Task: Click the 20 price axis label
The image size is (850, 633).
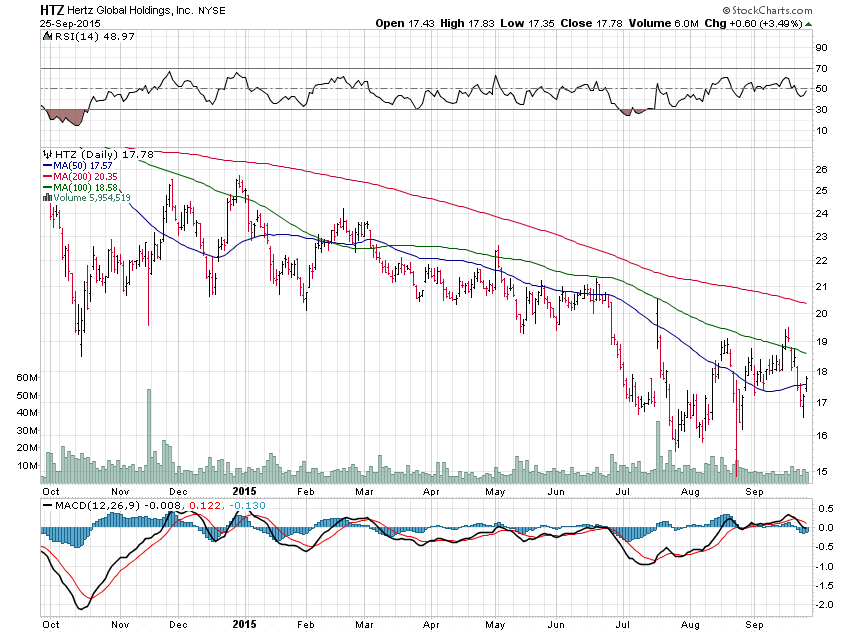Action: click(821, 314)
